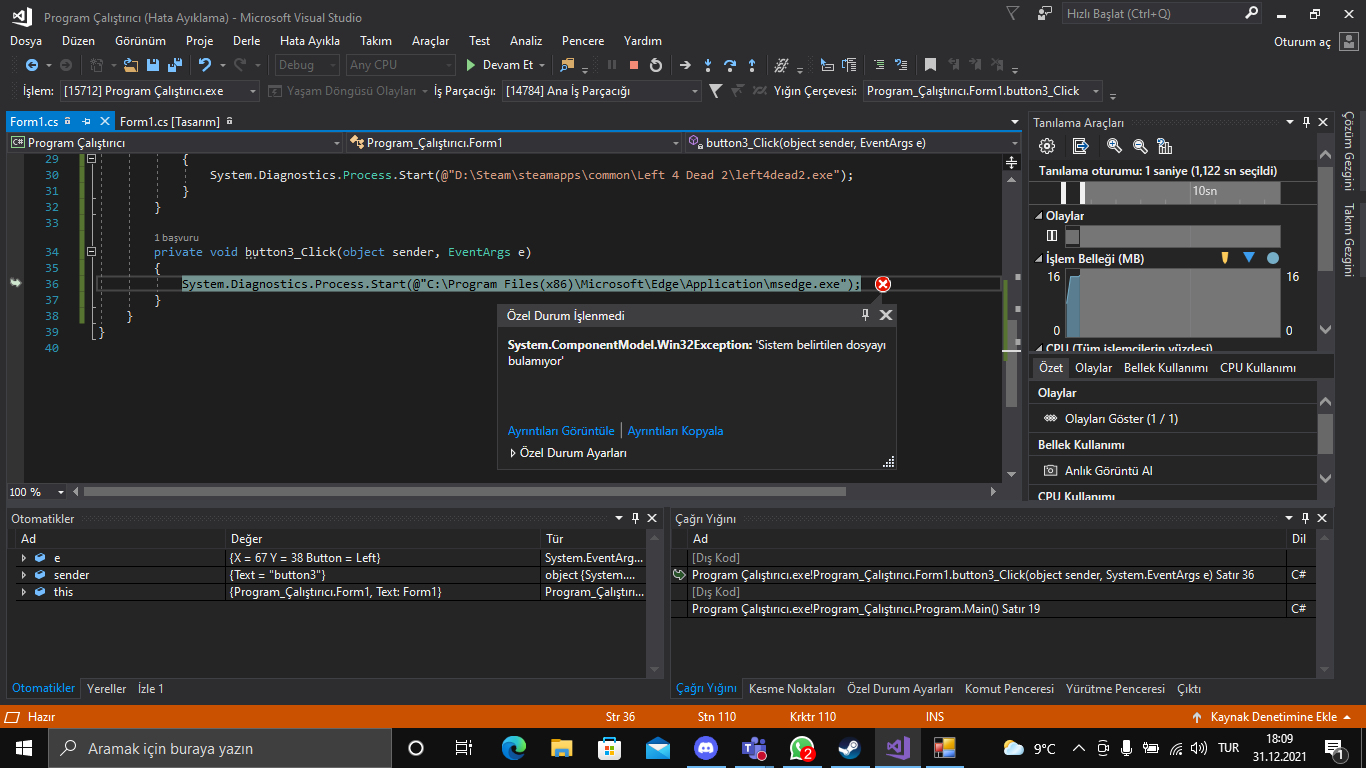
Task: Click the red error icon on line 36
Action: click(x=882, y=284)
